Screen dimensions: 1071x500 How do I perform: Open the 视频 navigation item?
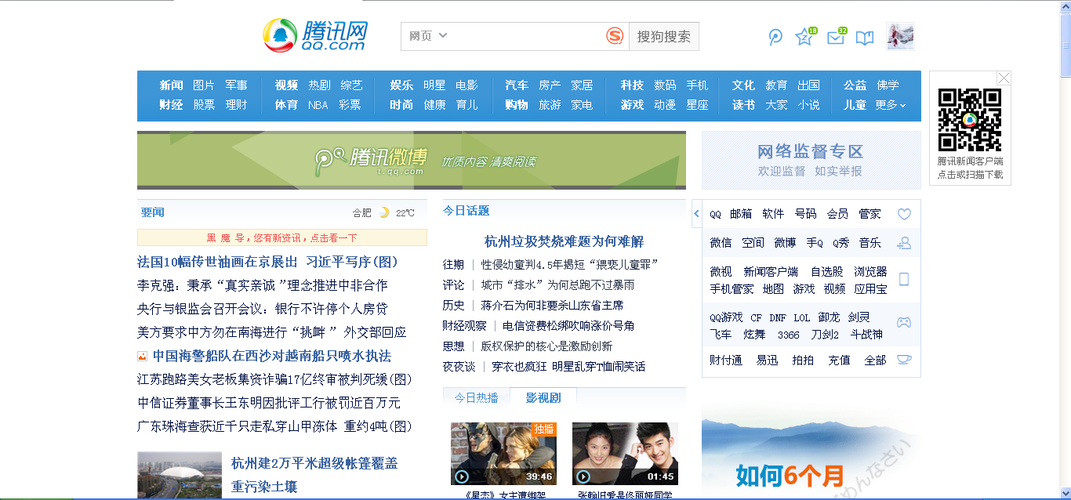pyautogui.click(x=286, y=85)
